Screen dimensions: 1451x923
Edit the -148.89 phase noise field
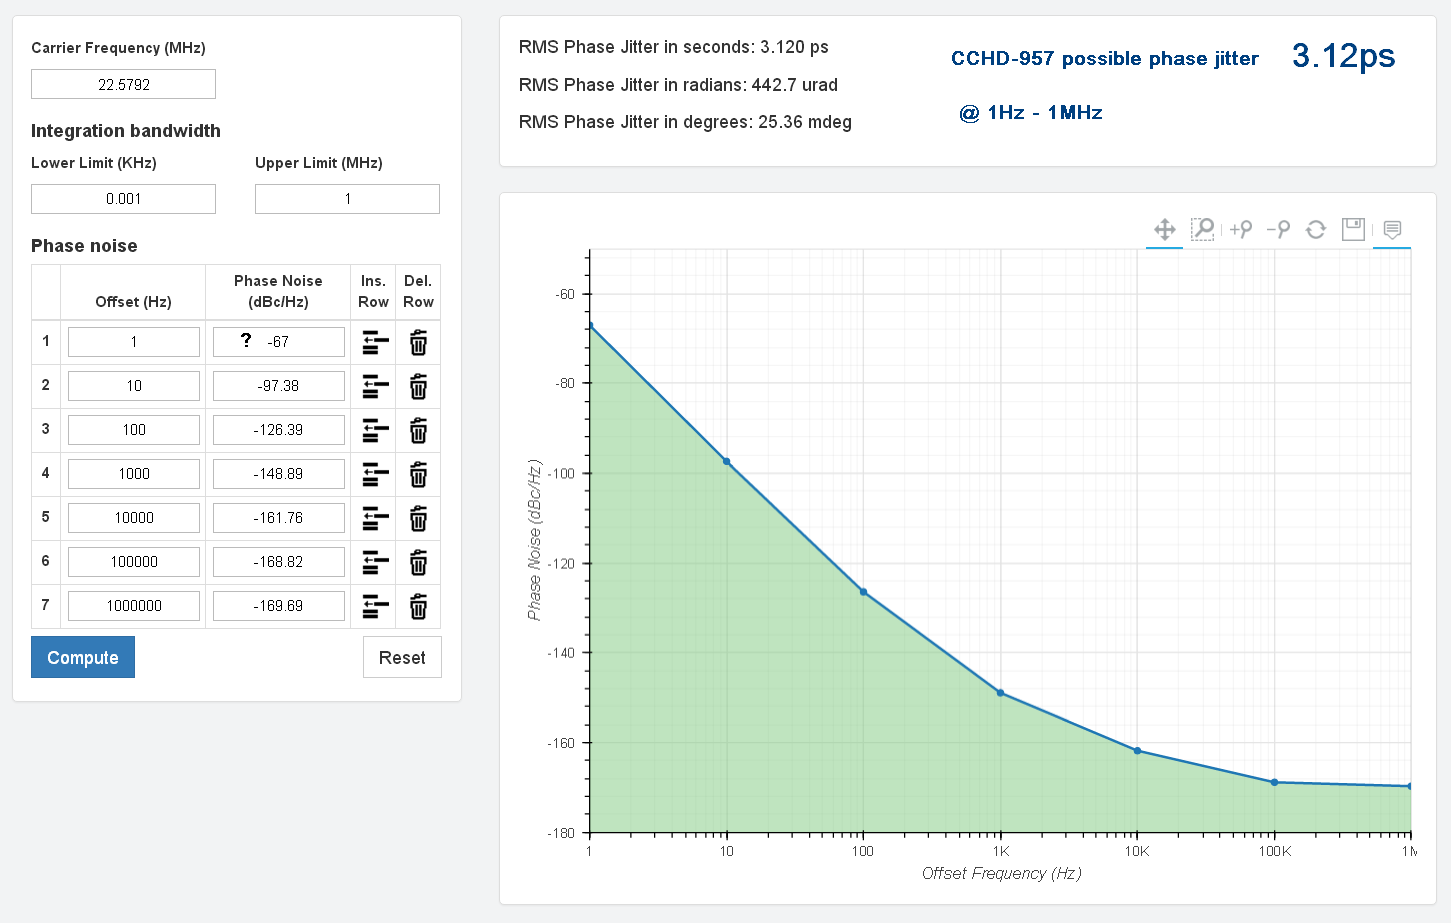coord(279,474)
